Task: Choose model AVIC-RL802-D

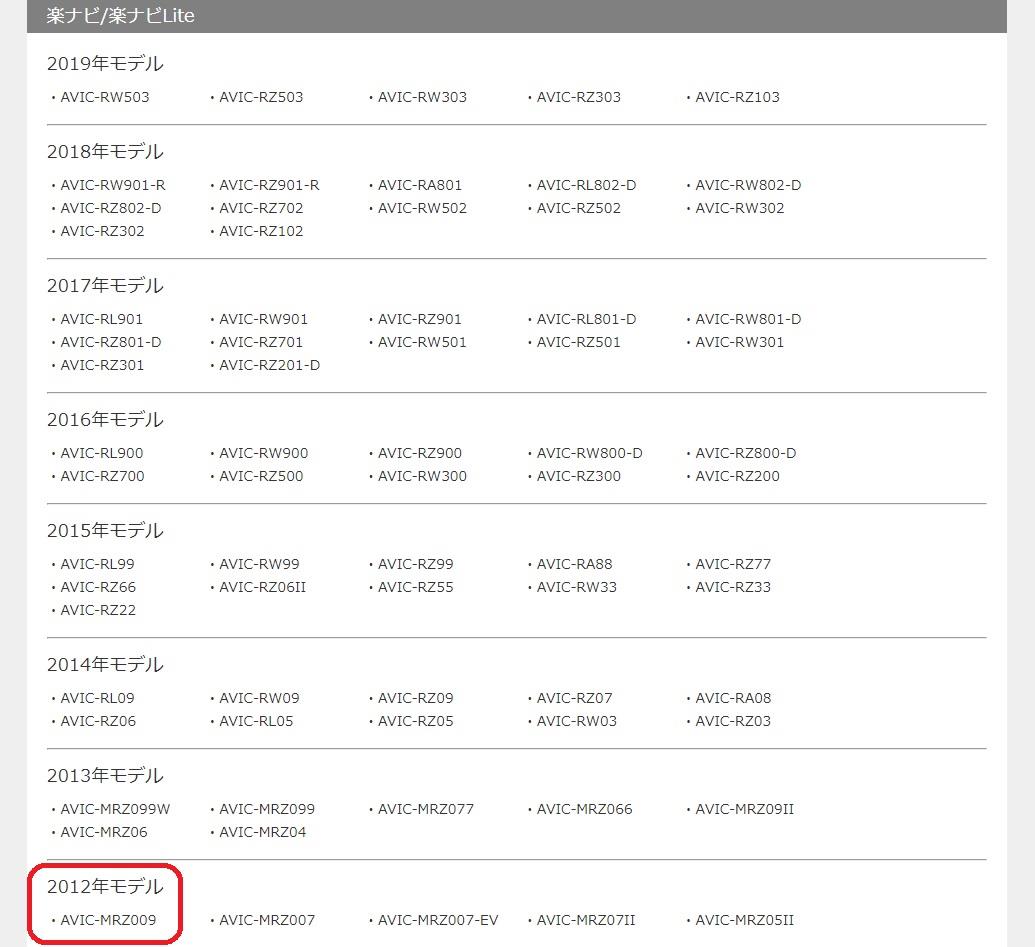Action: [x=587, y=185]
